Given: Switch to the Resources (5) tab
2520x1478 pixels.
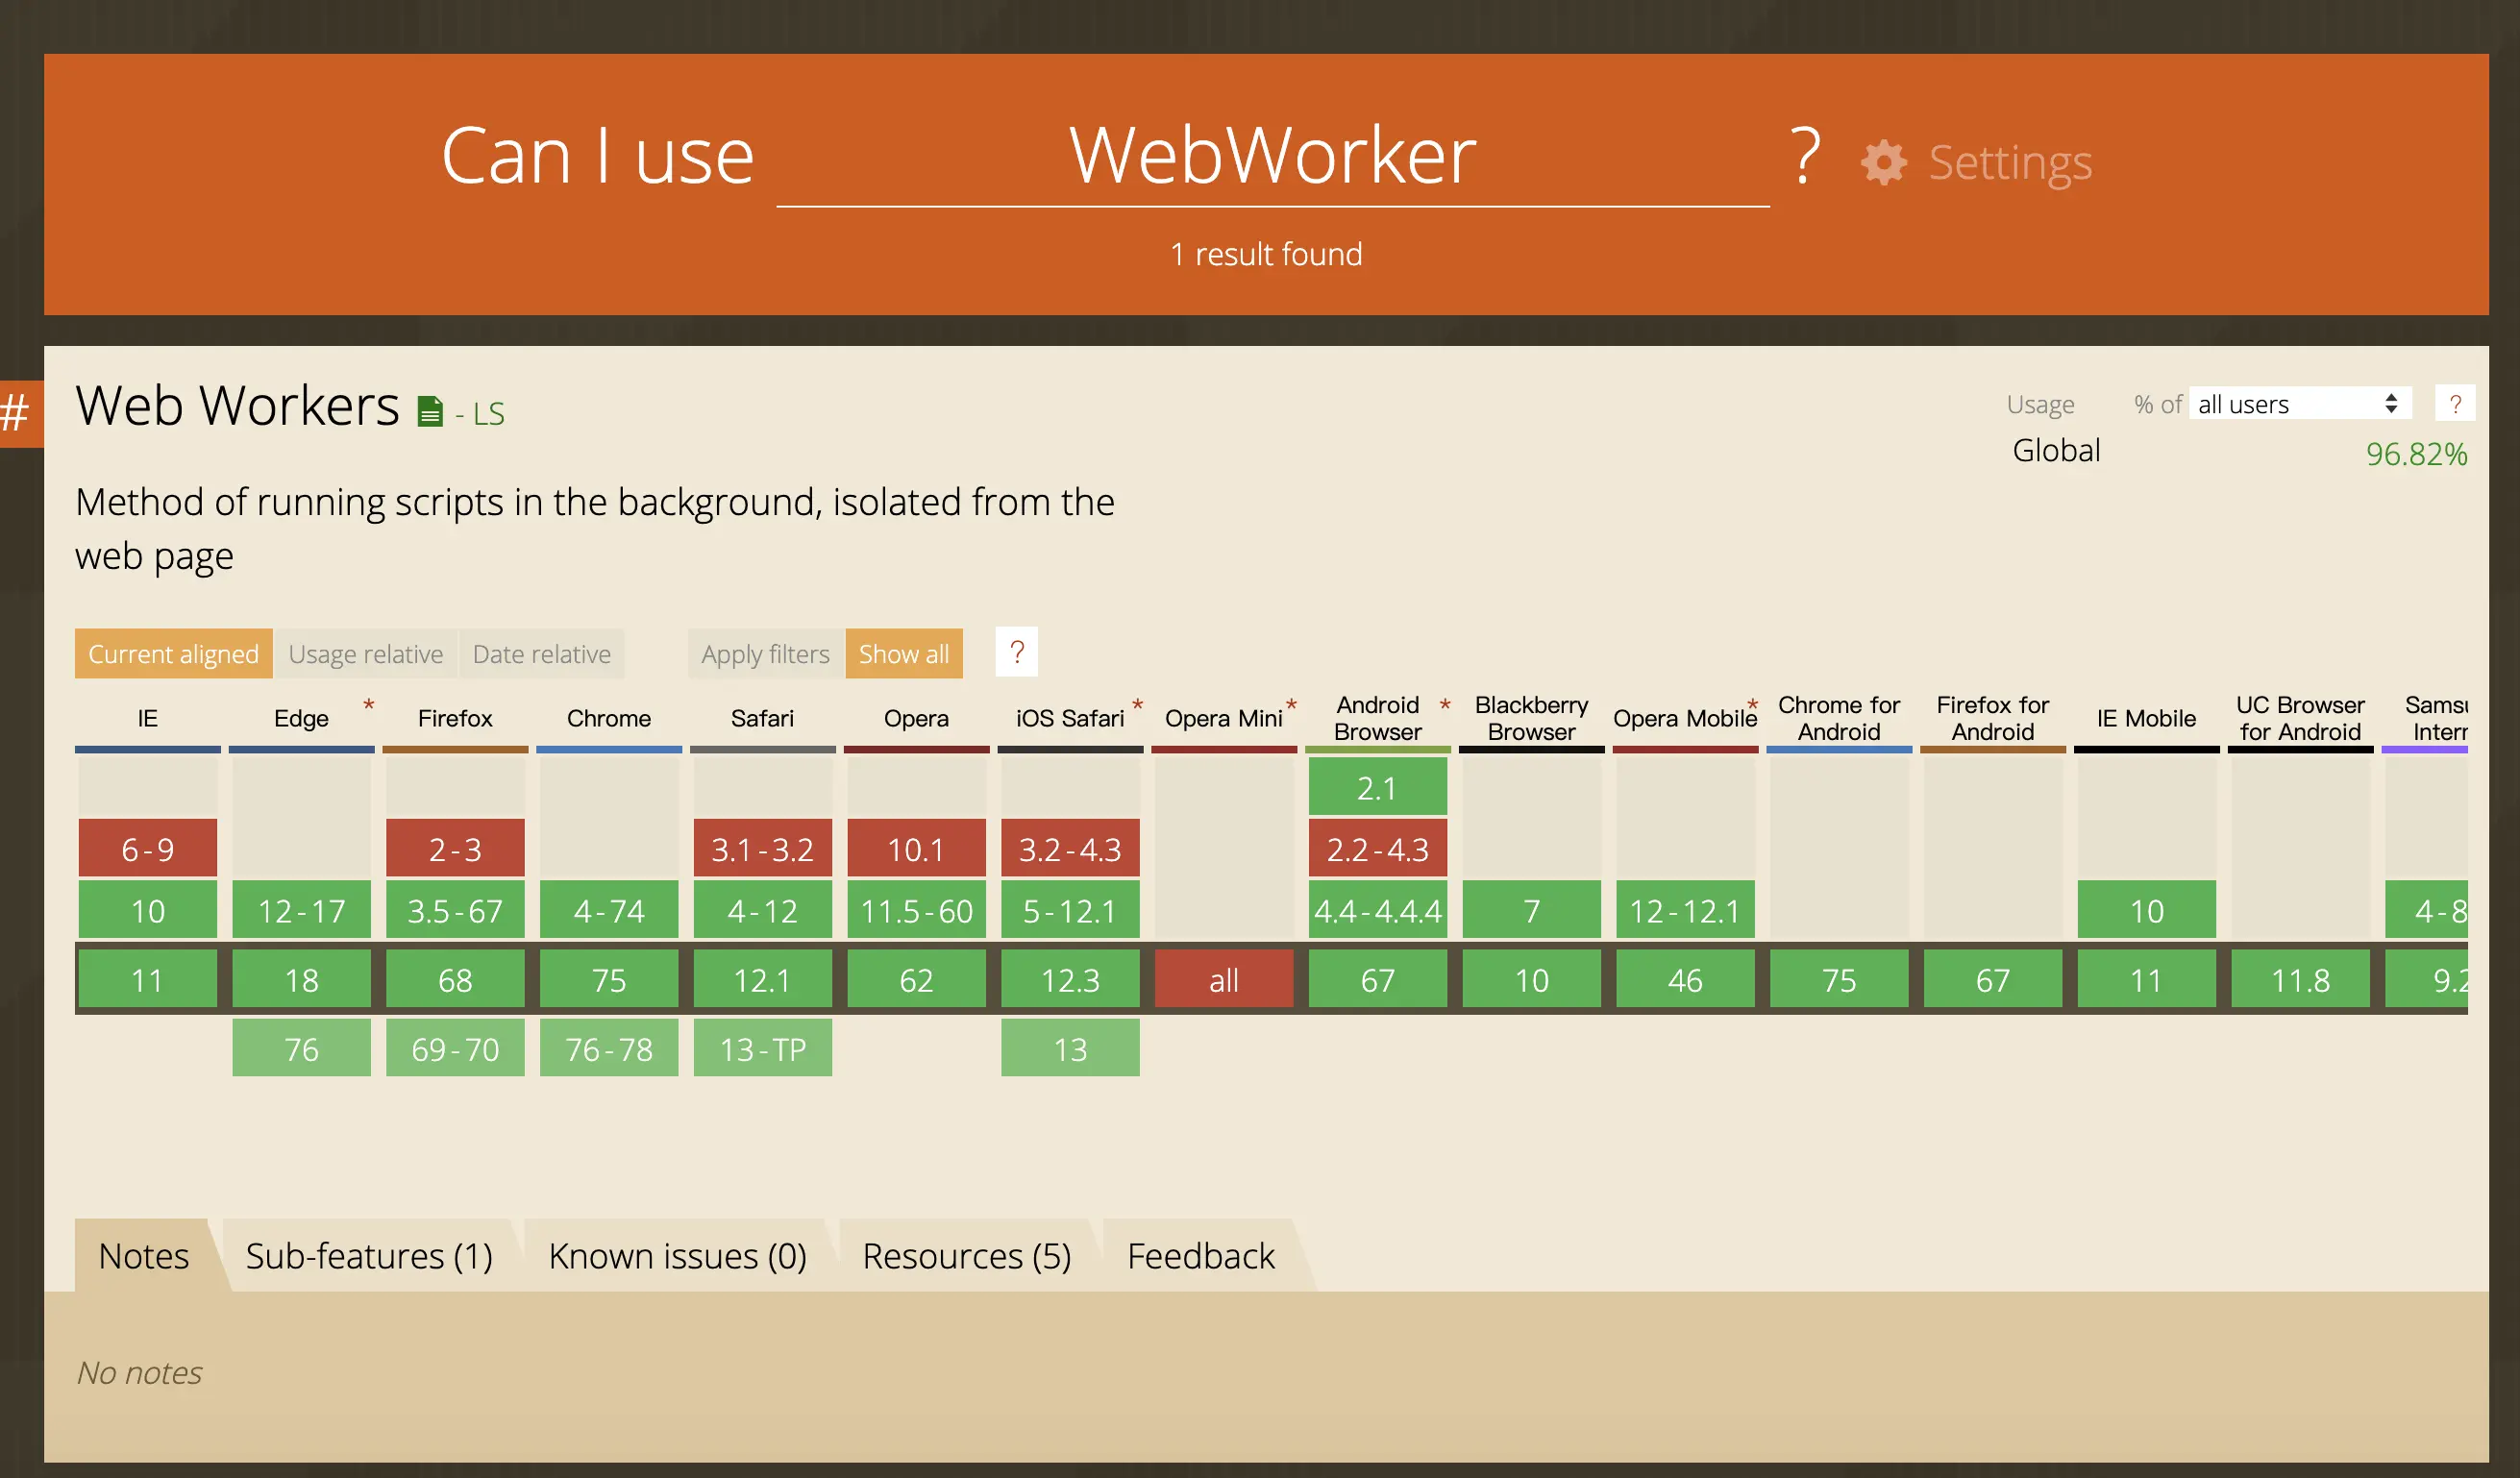Looking at the screenshot, I should click(x=966, y=1256).
